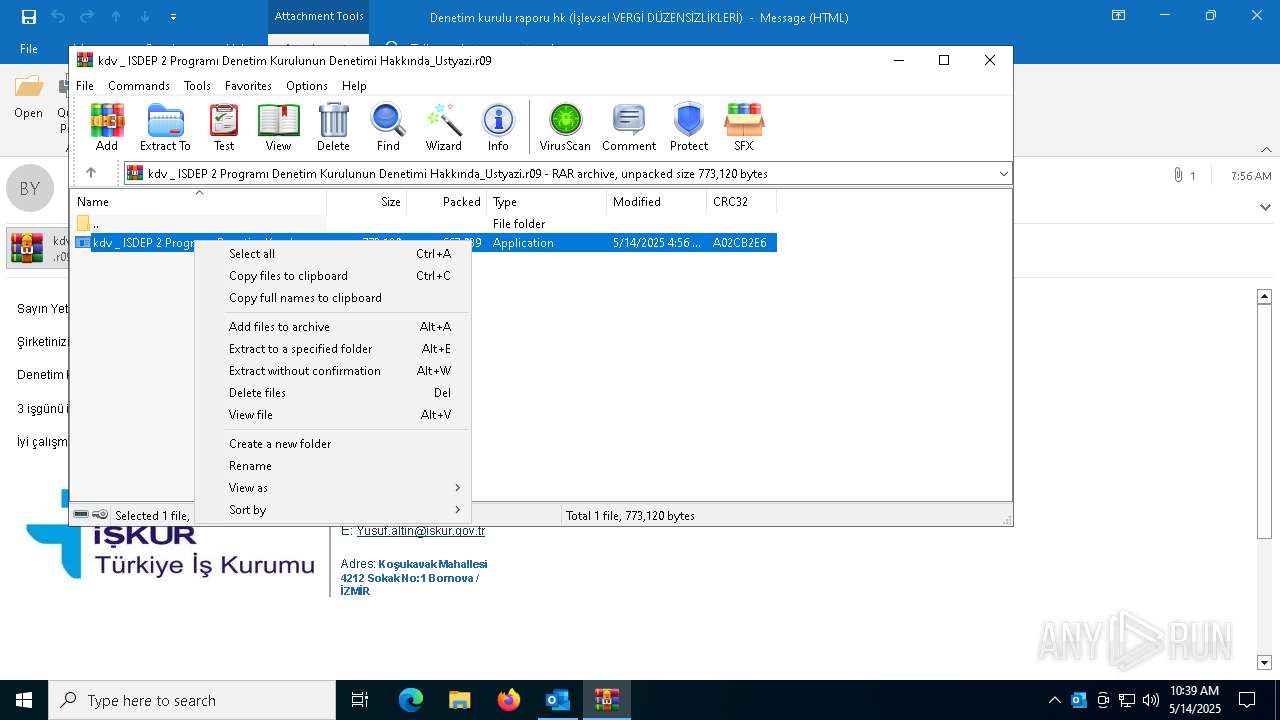The width and height of the screenshot is (1280, 720).
Task: Click the Protect shield icon
Action: coord(689,127)
